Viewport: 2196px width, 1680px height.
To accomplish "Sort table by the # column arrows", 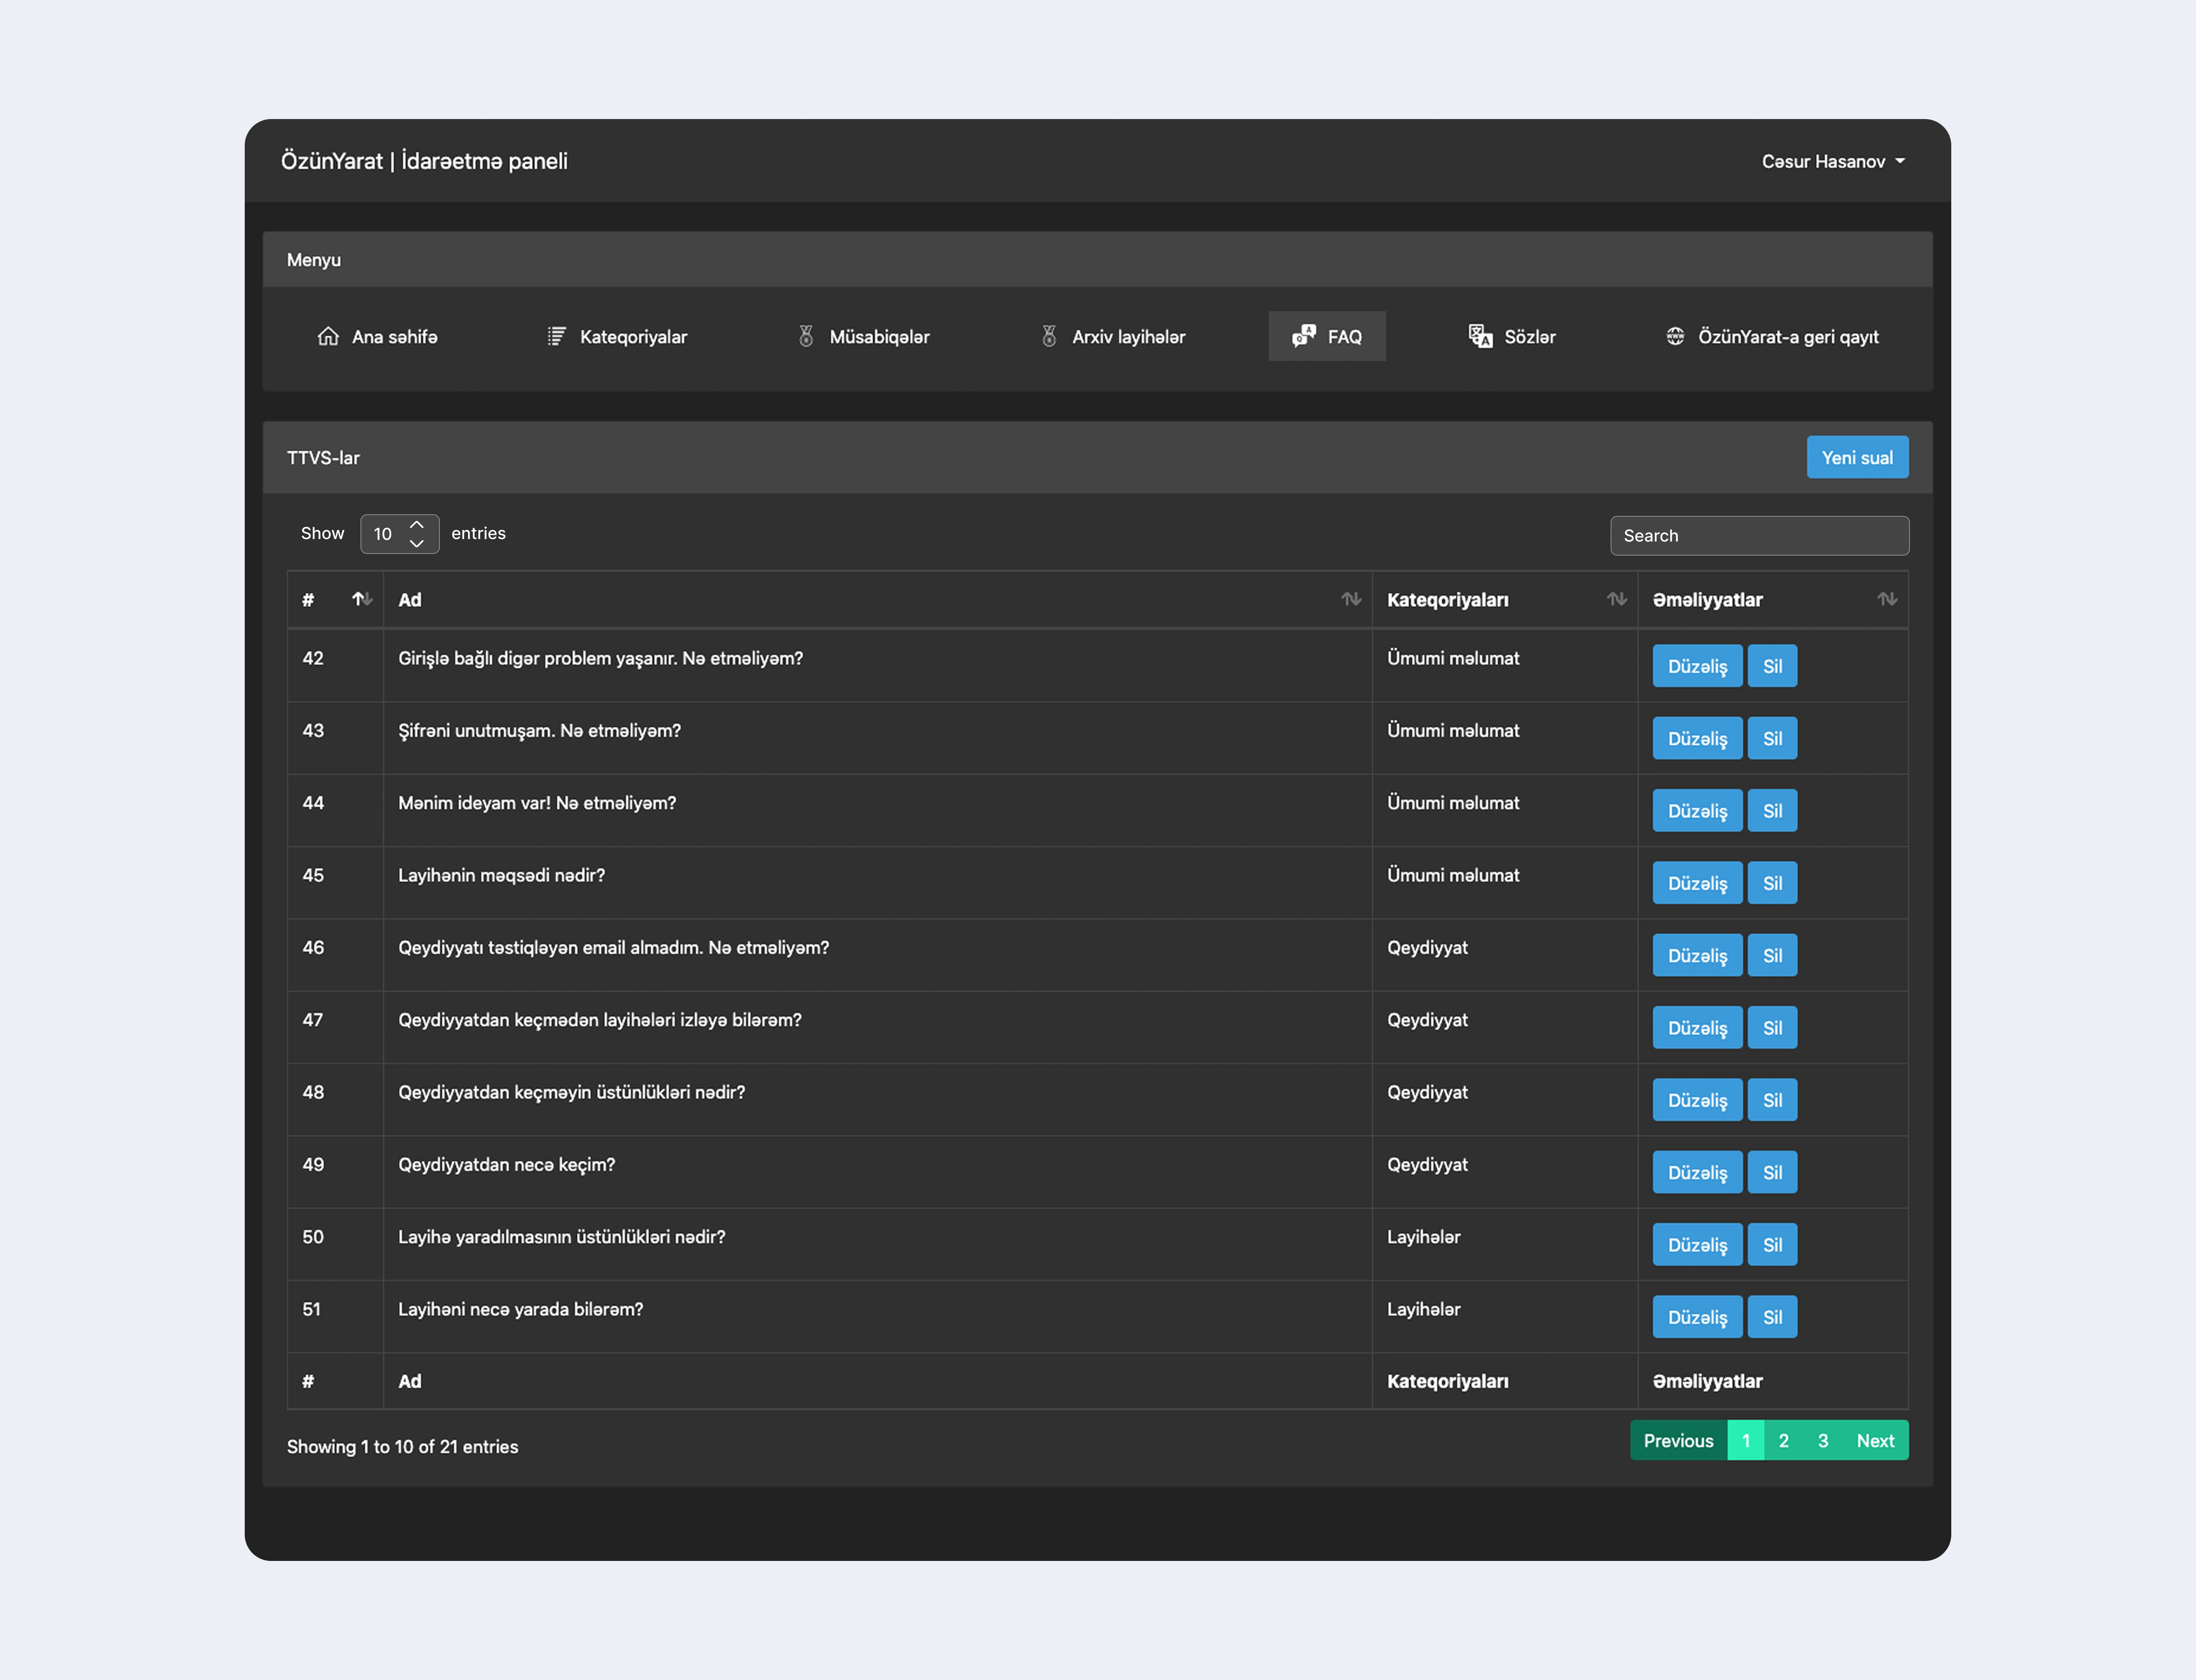I will pyautogui.click(x=362, y=599).
